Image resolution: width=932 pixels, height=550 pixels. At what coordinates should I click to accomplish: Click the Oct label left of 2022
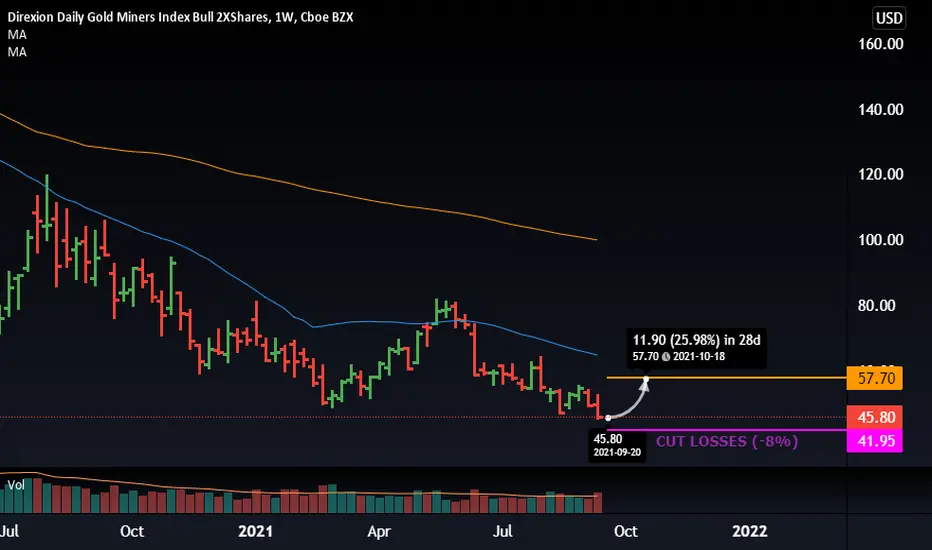point(625,531)
